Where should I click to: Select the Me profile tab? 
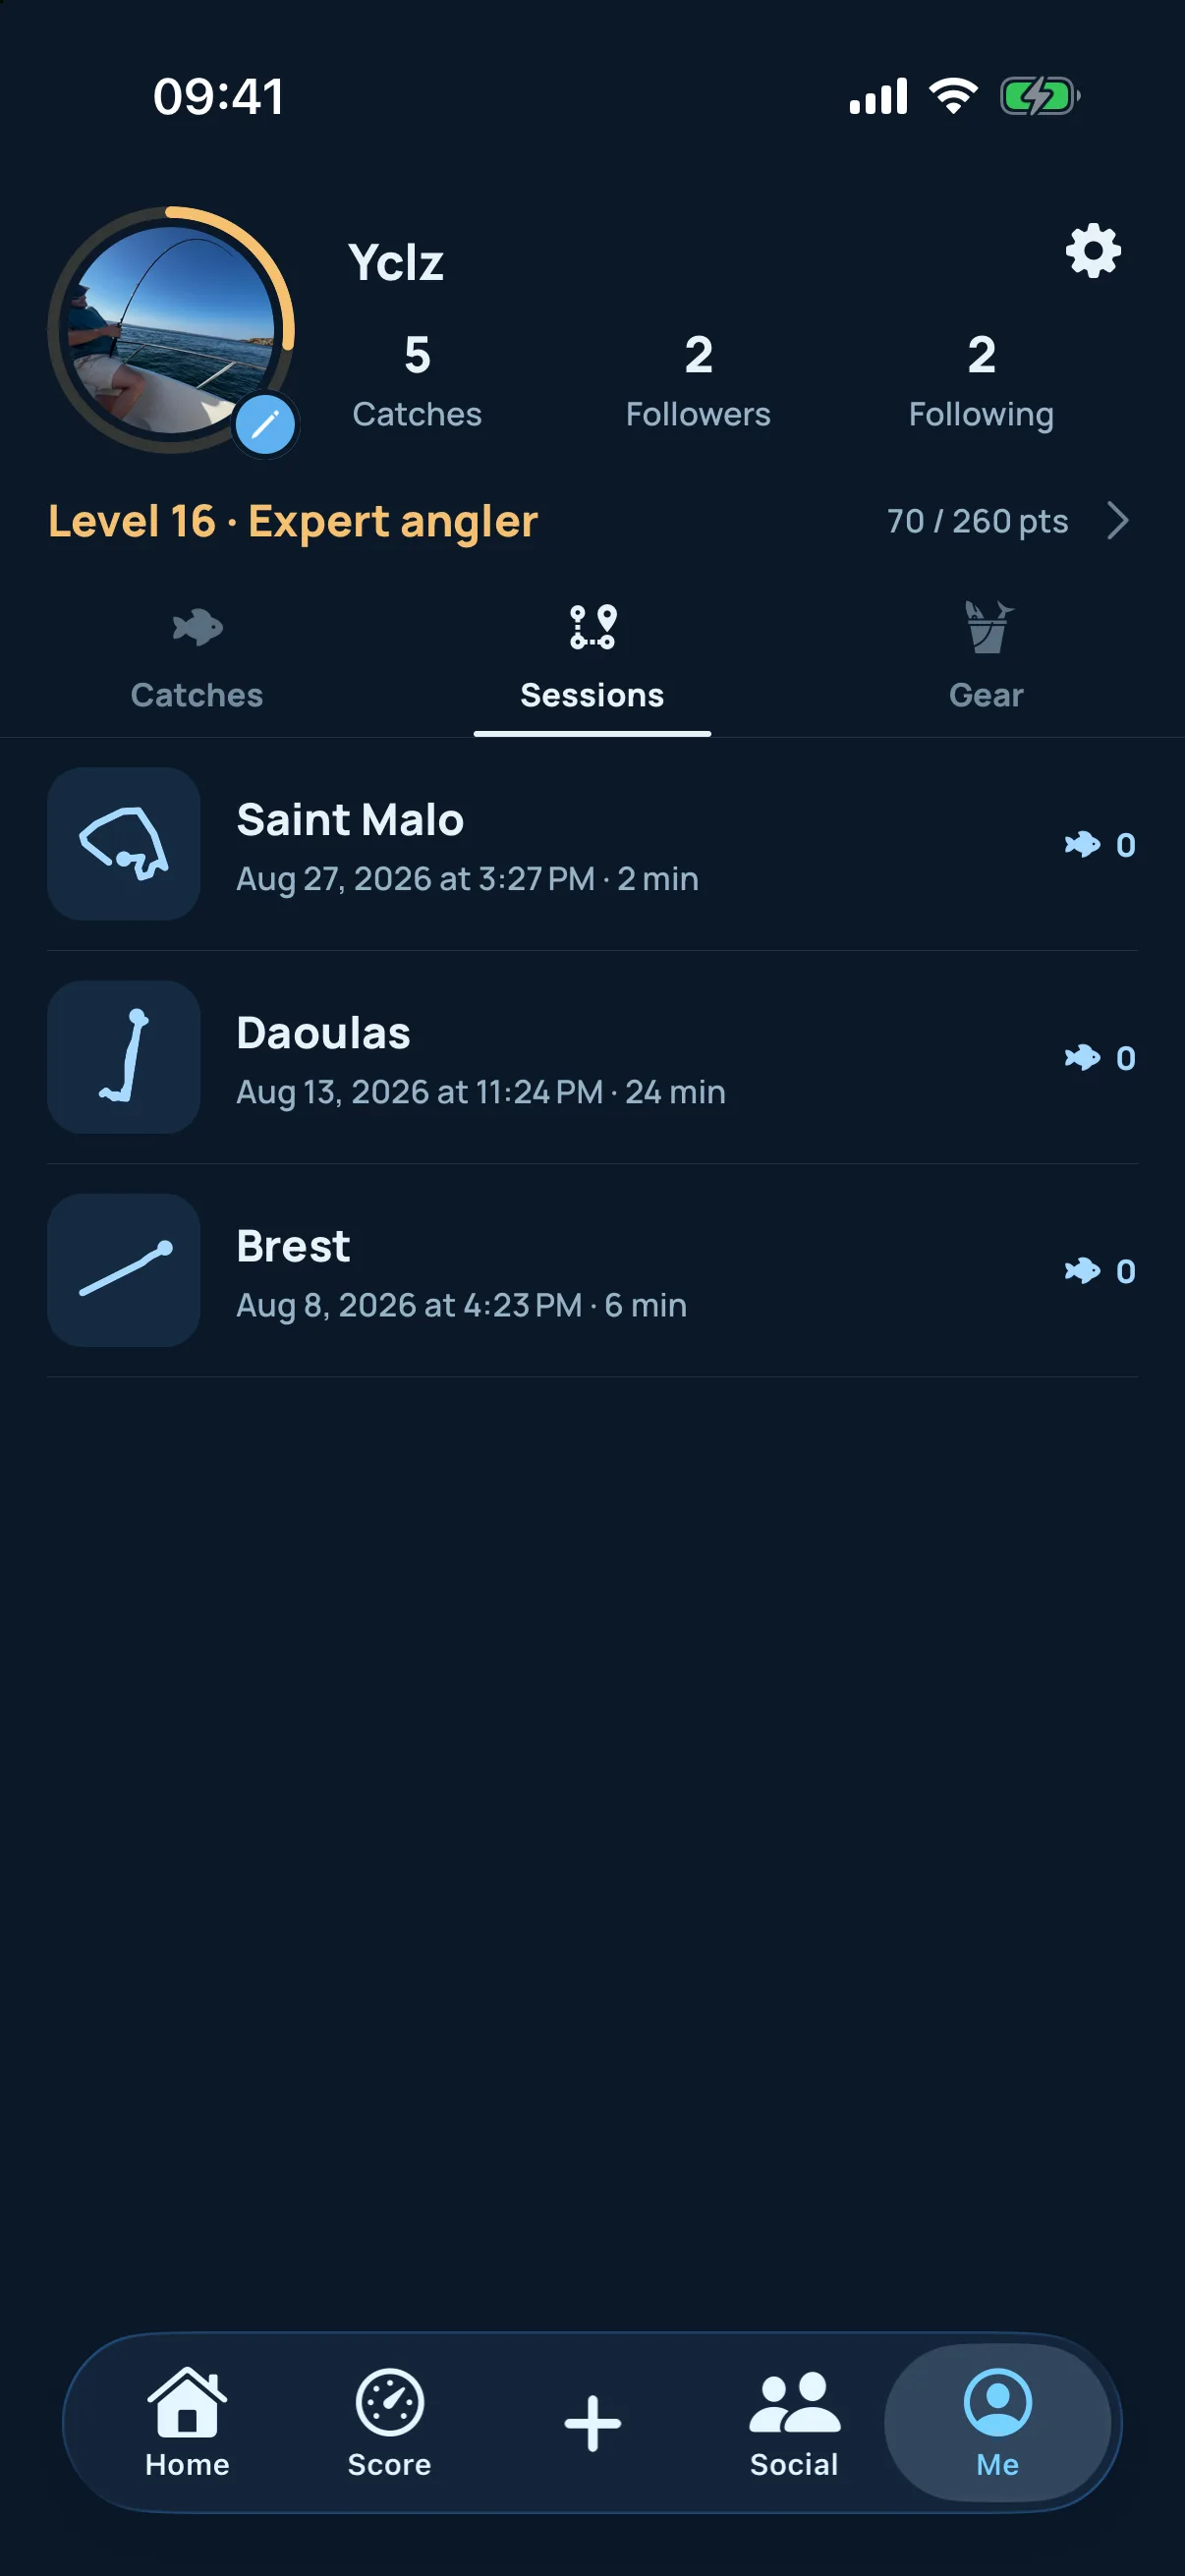[x=997, y=2422]
